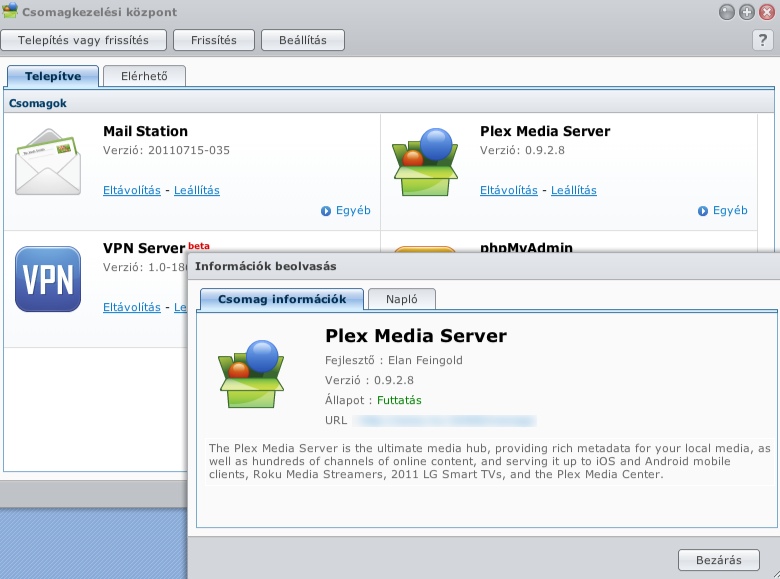Select the VPN Server icon
780x579 pixels.
[48, 279]
